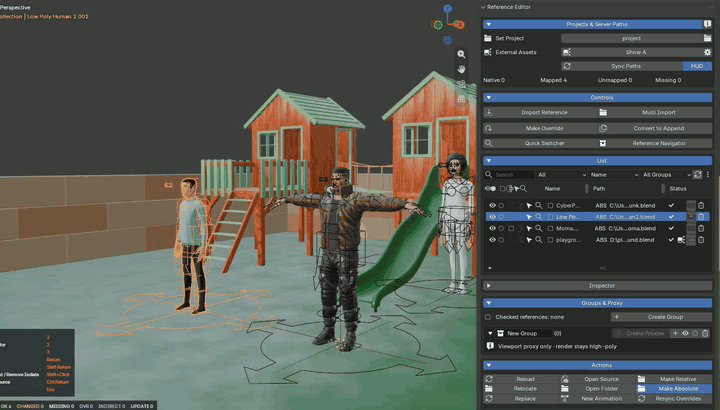This screenshot has width=720, height=410.
Task: Click the Resync Overrides button
Action: pyautogui.click(x=674, y=399)
